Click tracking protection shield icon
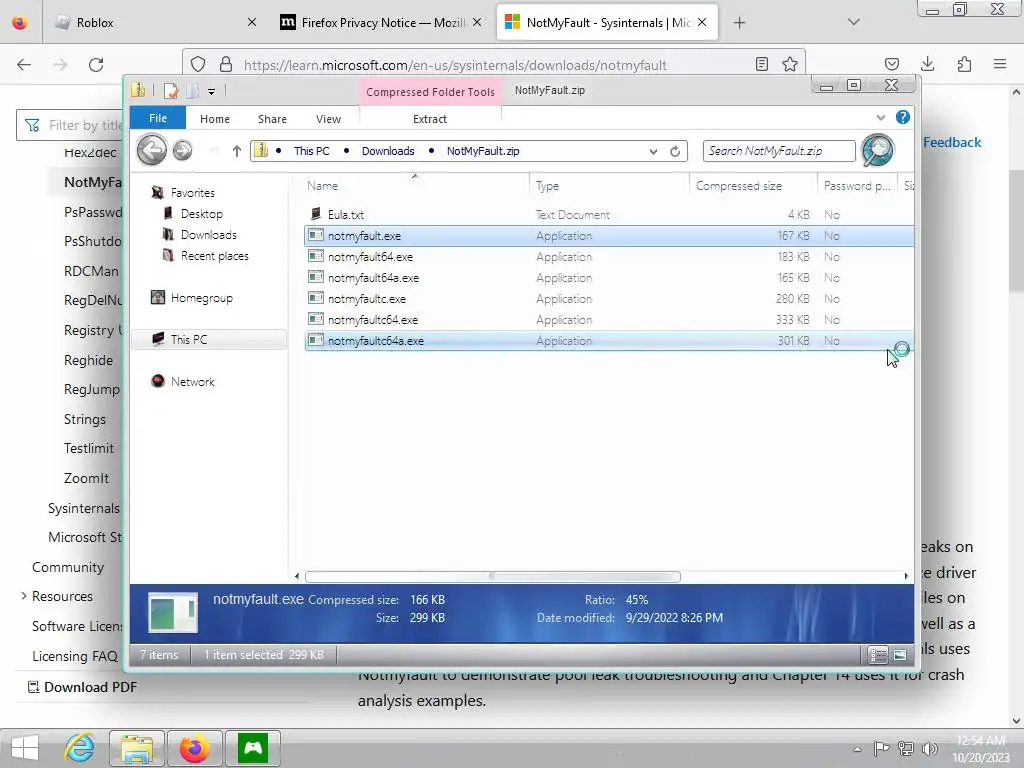Viewport: 1024px width, 768px height. (198, 64)
